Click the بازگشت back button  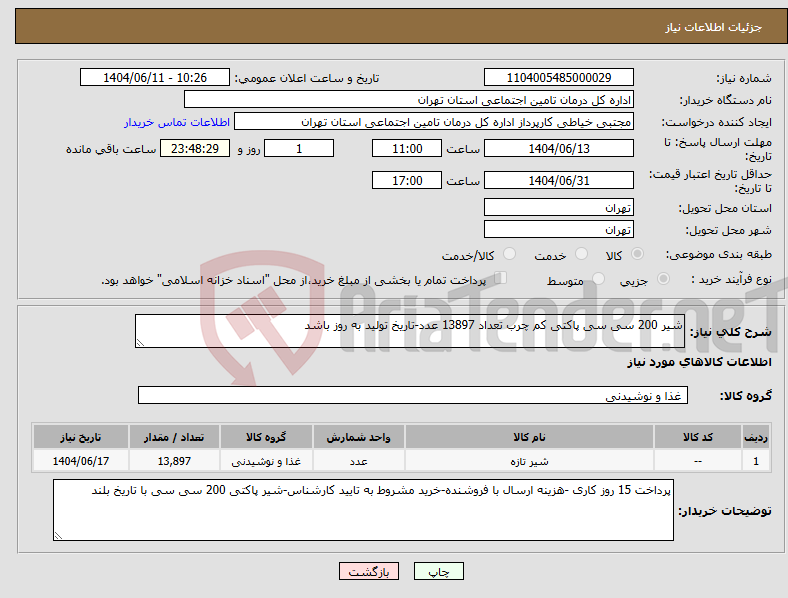[369, 571]
